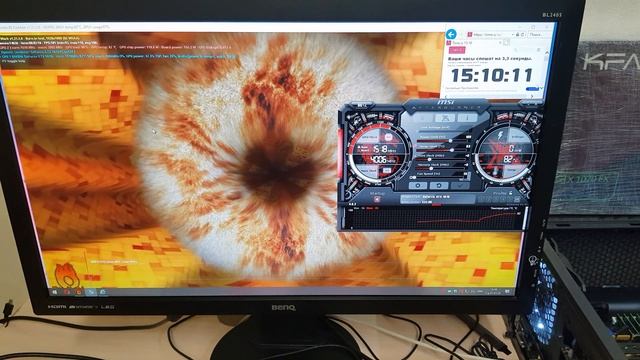
Task: Click the Afterburner monitoring temperature graph
Action: [x=434, y=219]
